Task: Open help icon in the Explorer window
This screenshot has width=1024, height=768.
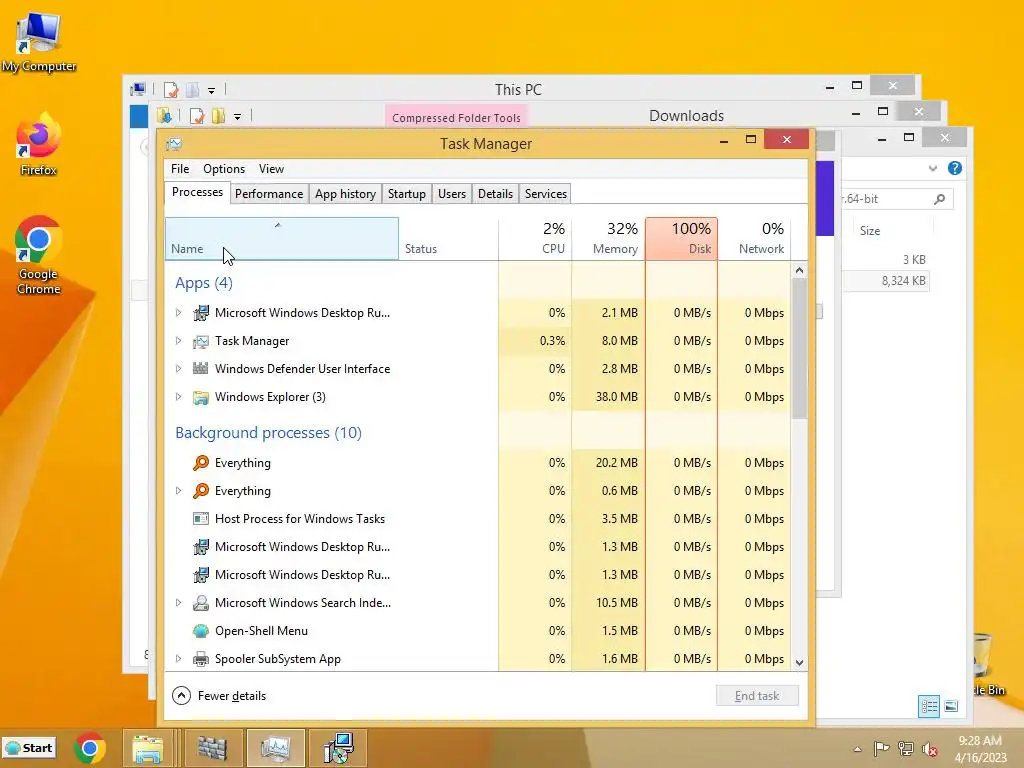Action: [955, 168]
